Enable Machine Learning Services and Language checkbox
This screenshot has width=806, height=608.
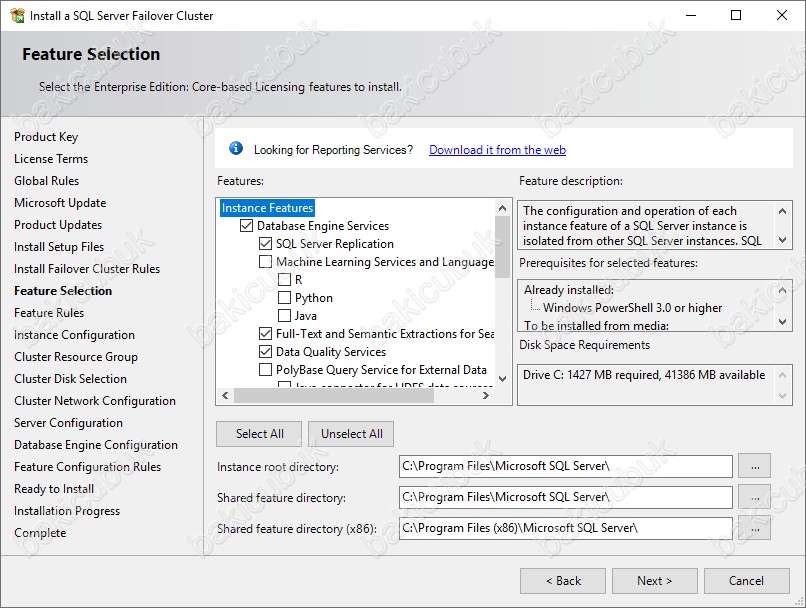tap(265, 262)
